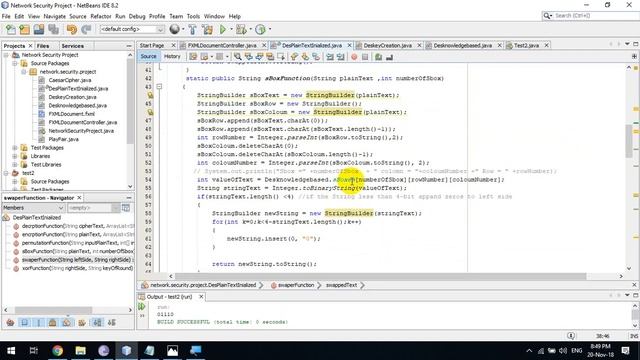Image resolution: width=640 pixels, height=360 pixels.
Task: Toggle bookmark on current line
Action: [x=316, y=57]
